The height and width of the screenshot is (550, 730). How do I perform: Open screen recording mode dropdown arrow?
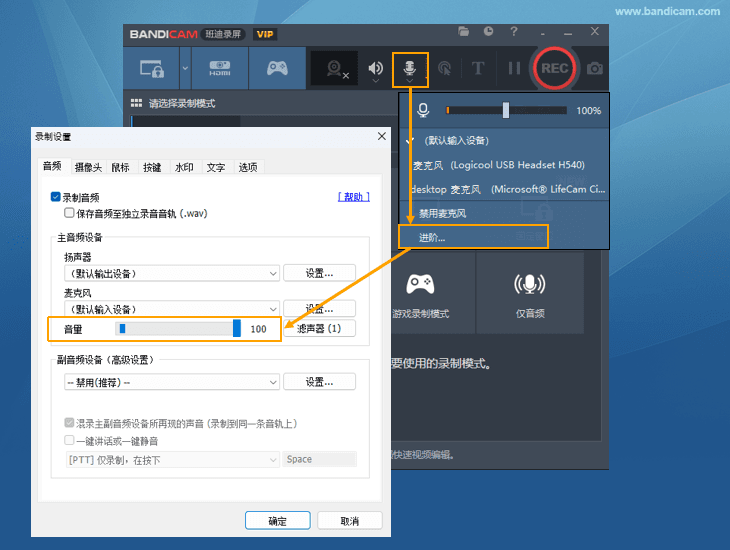click(x=185, y=68)
